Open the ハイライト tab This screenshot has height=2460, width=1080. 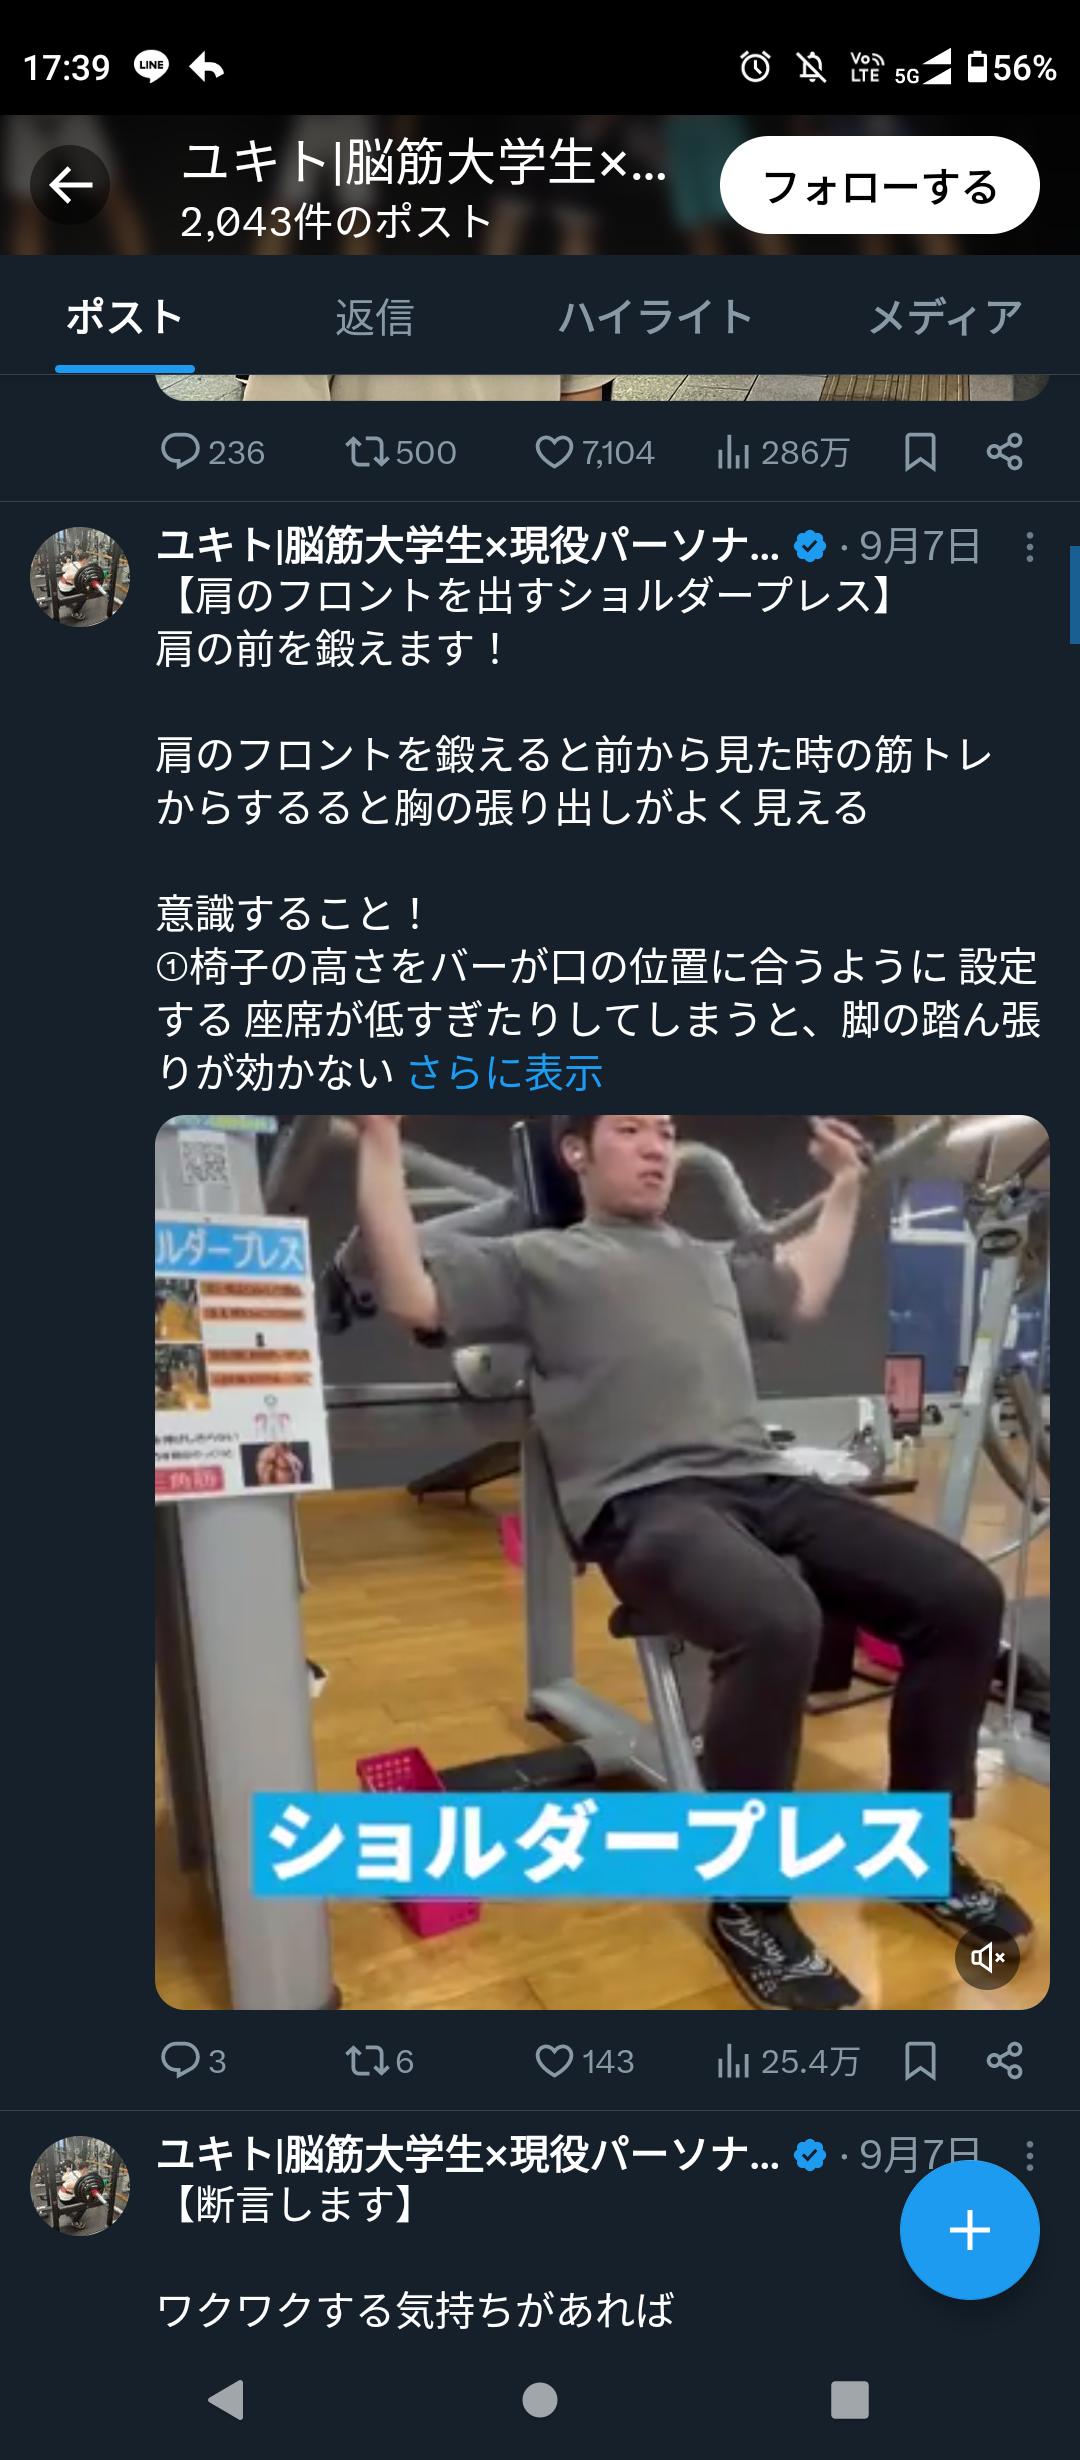click(x=655, y=318)
